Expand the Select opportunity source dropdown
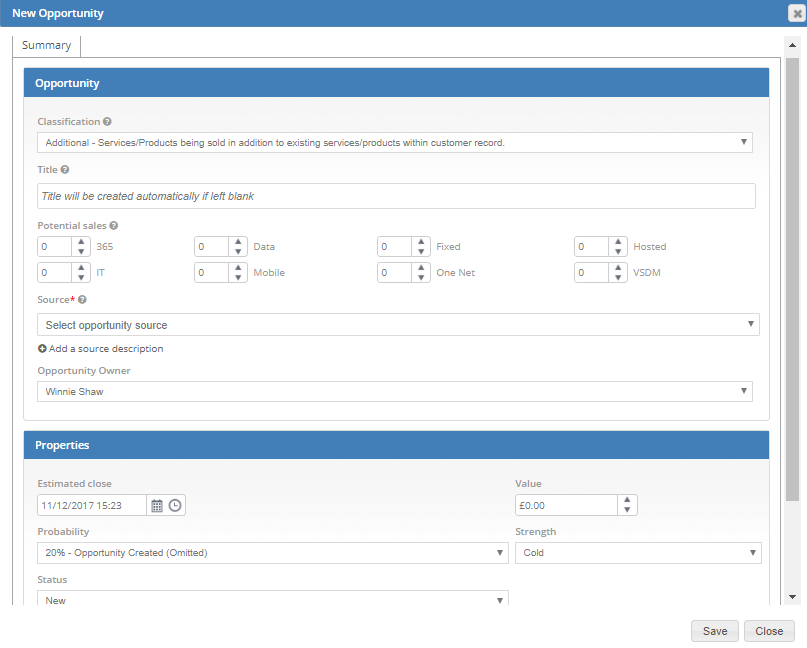 point(398,325)
